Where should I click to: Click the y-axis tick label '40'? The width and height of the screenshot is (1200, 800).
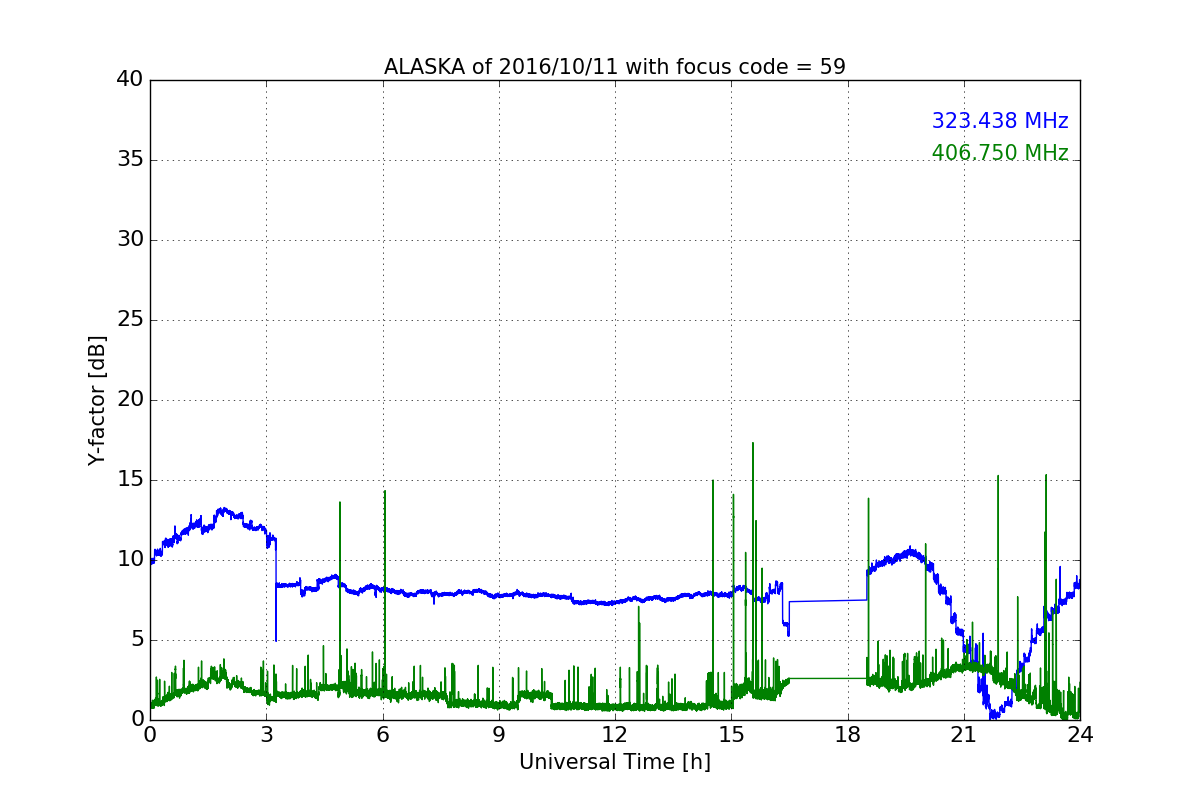tap(130, 80)
